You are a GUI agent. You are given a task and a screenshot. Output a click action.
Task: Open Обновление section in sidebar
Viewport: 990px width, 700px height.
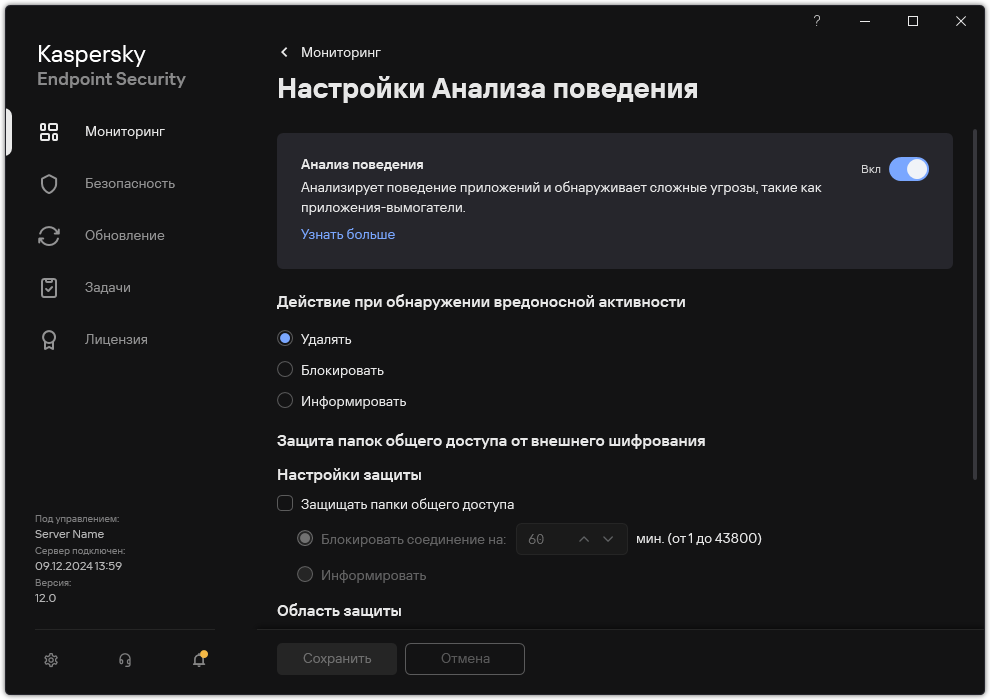[125, 235]
